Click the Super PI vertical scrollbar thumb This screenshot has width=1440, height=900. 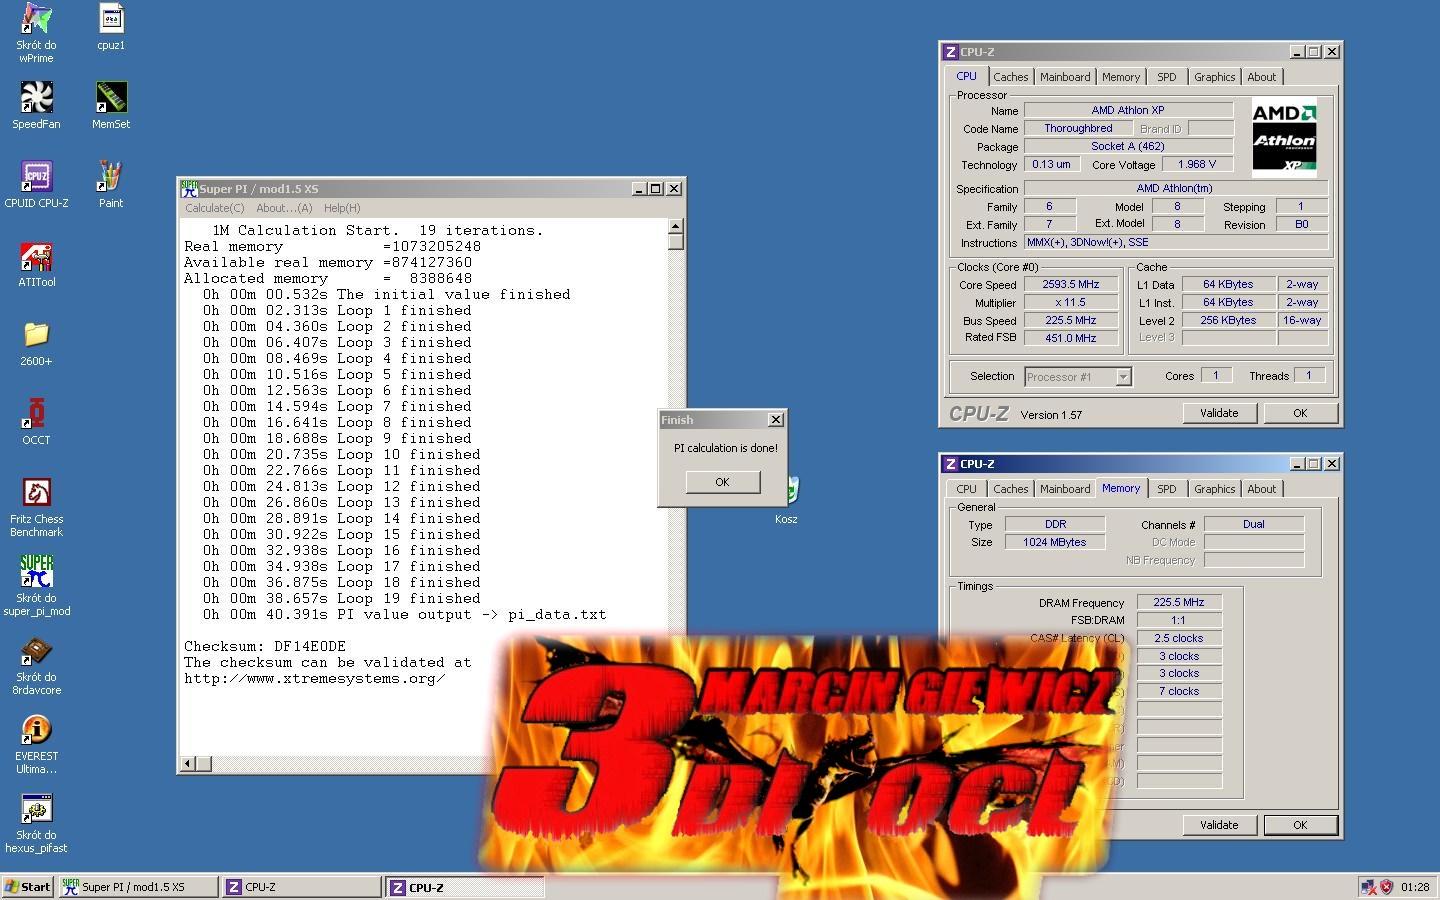(x=676, y=242)
